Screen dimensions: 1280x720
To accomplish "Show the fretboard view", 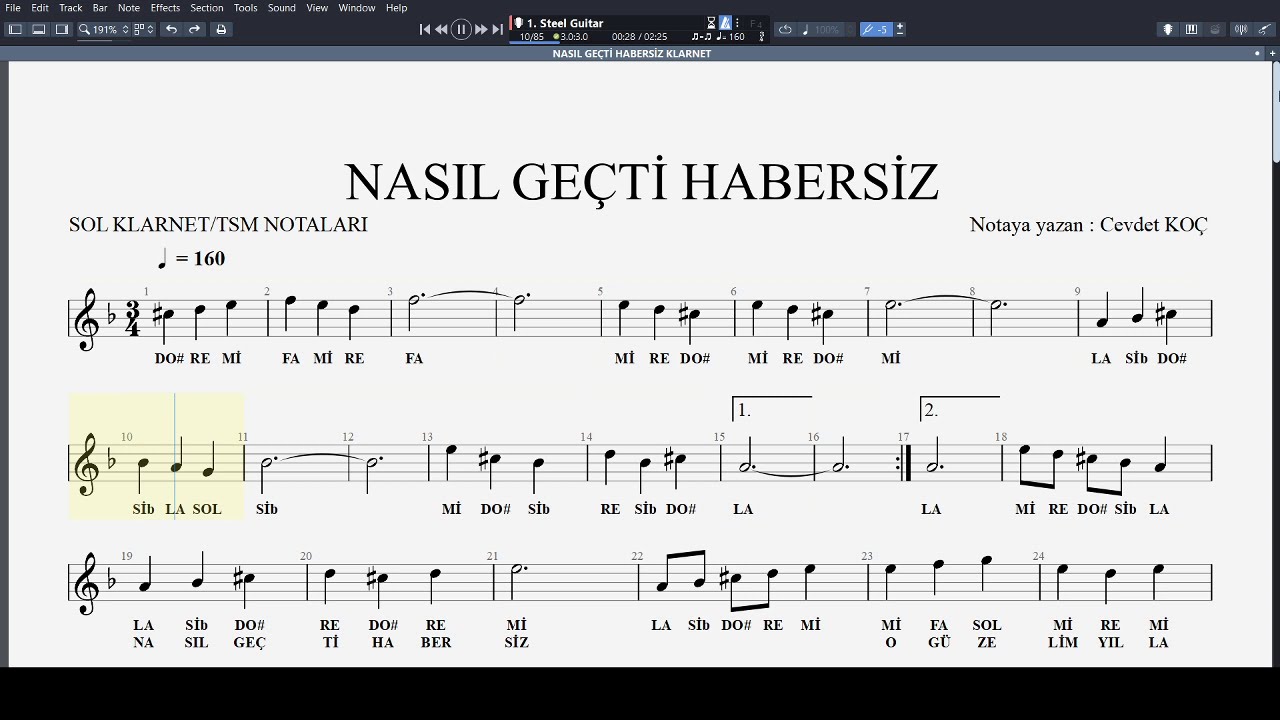I will pyautogui.click(x=1167, y=30).
